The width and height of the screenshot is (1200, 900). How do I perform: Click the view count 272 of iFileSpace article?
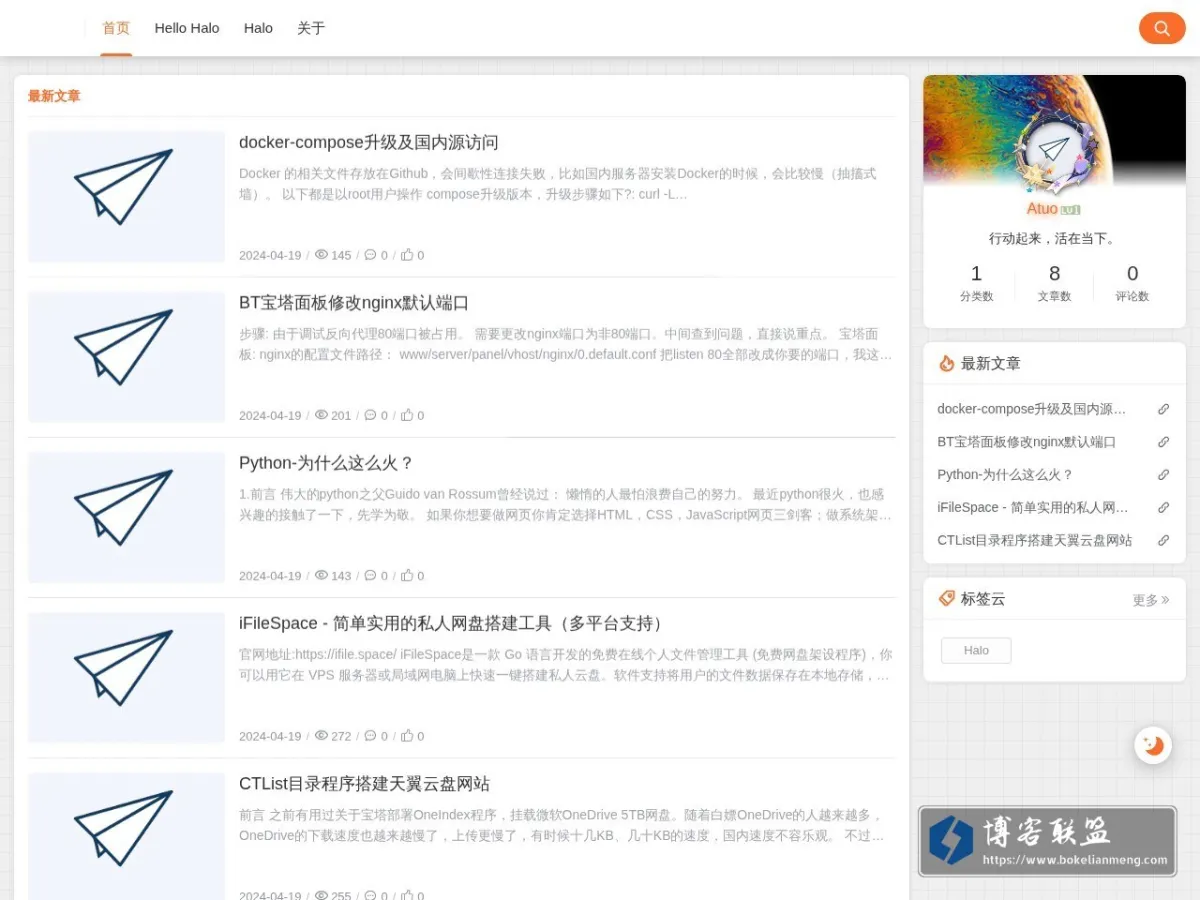click(x=341, y=736)
